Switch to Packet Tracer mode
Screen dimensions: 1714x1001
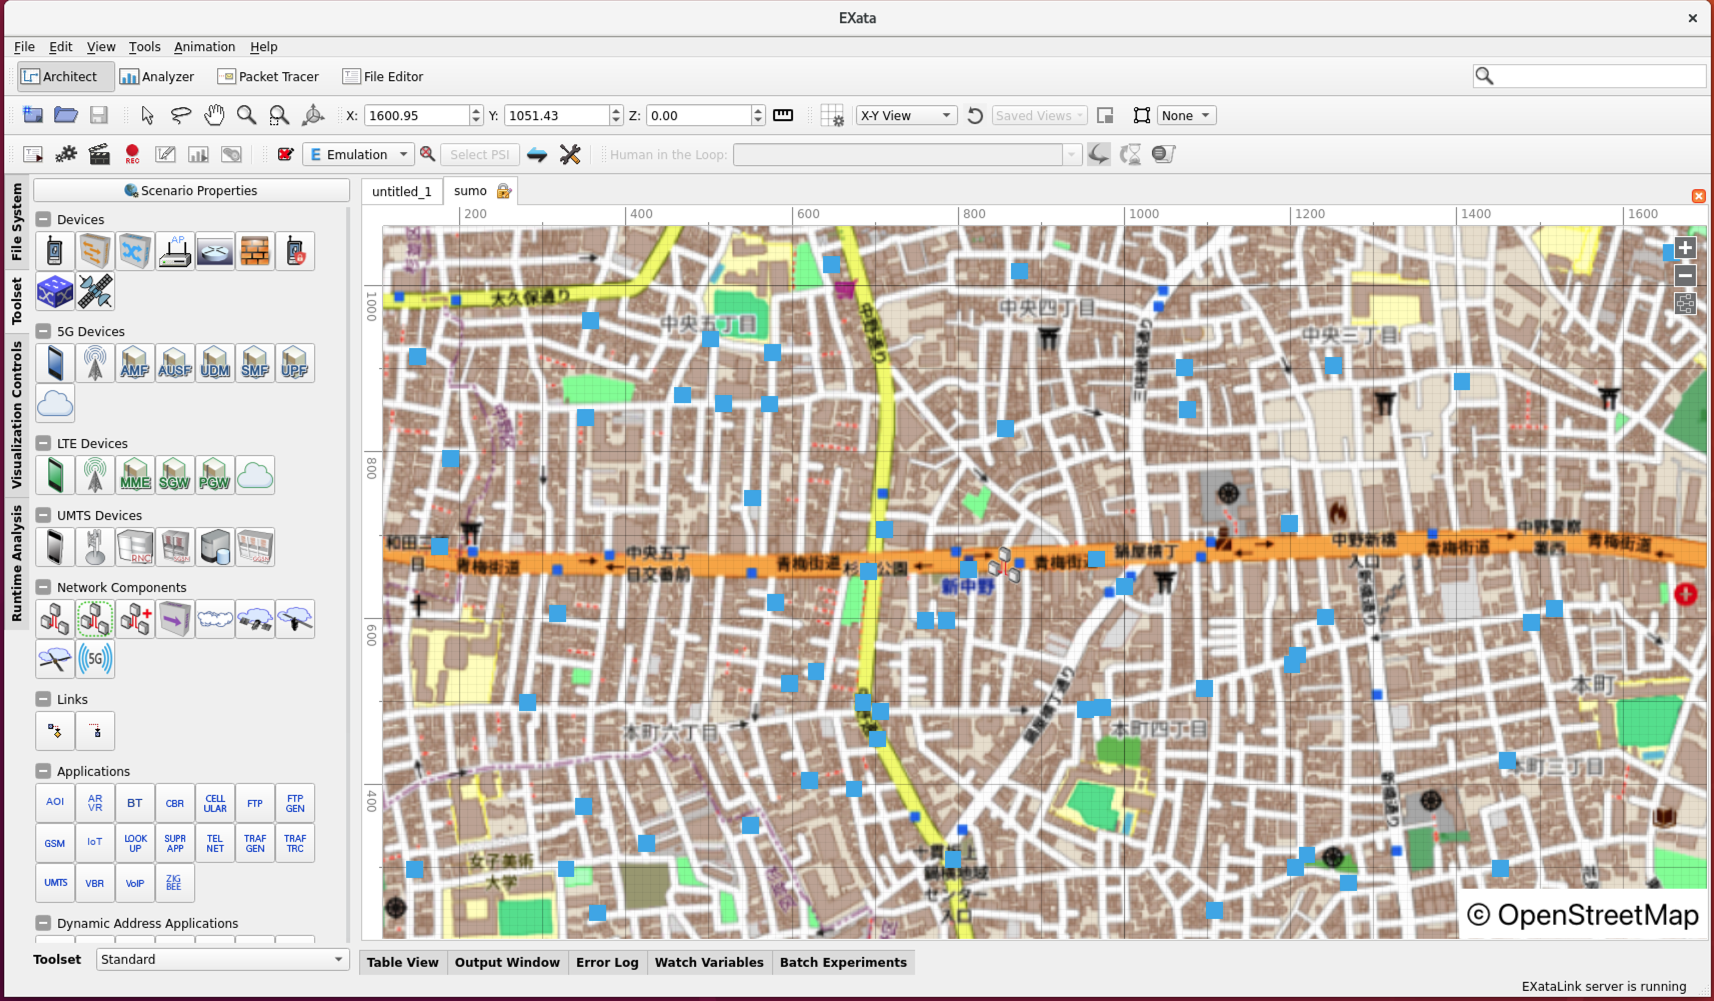pos(268,76)
